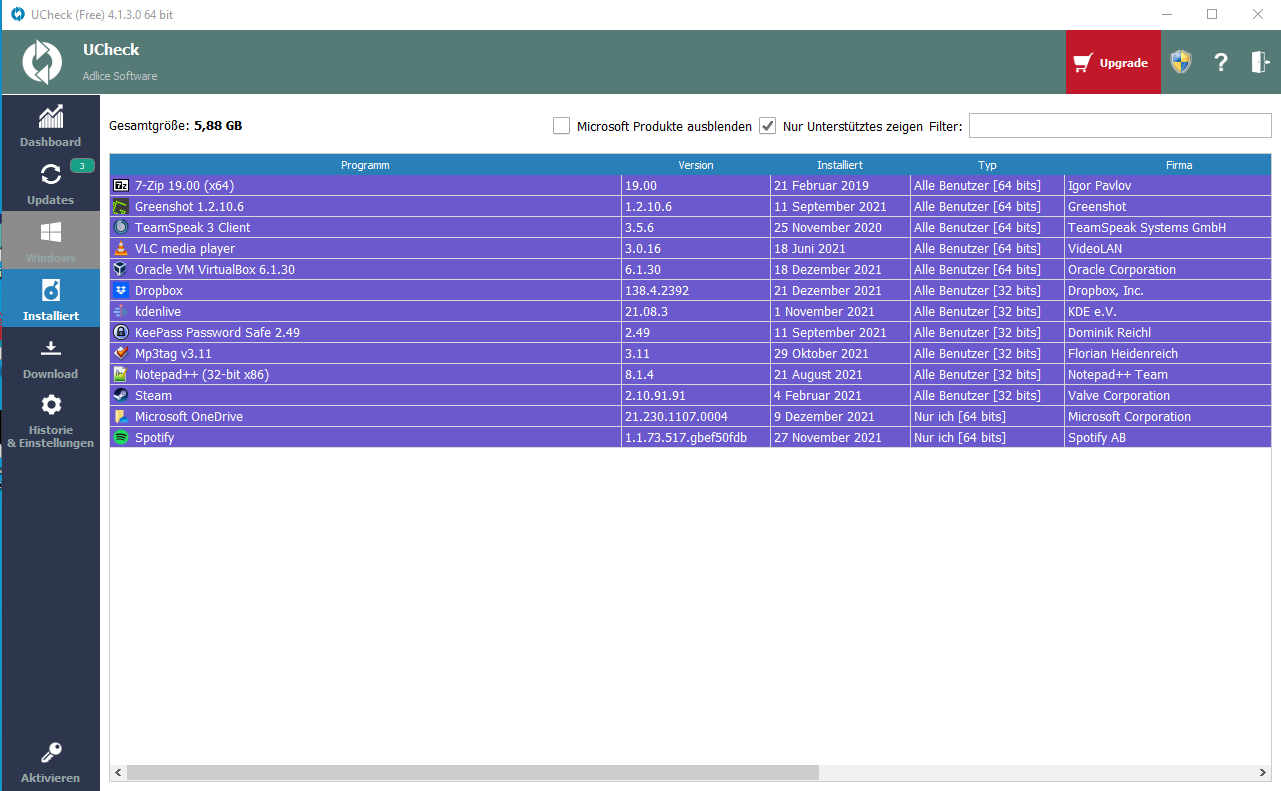Screen dimensions: 1281x791
Task: Click the UCheck logo icon in header
Action: click(42, 62)
